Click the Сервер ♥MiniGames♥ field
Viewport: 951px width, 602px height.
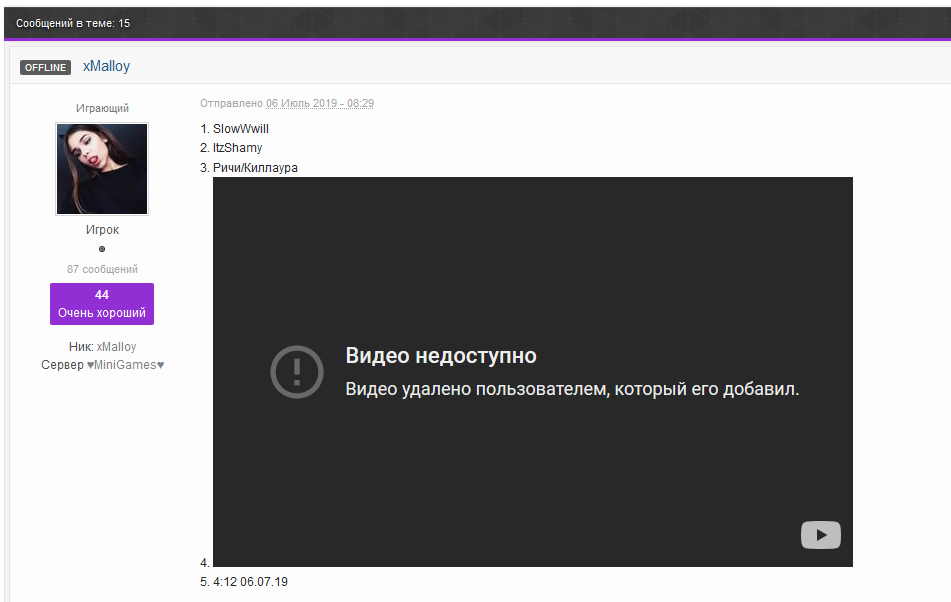point(102,365)
